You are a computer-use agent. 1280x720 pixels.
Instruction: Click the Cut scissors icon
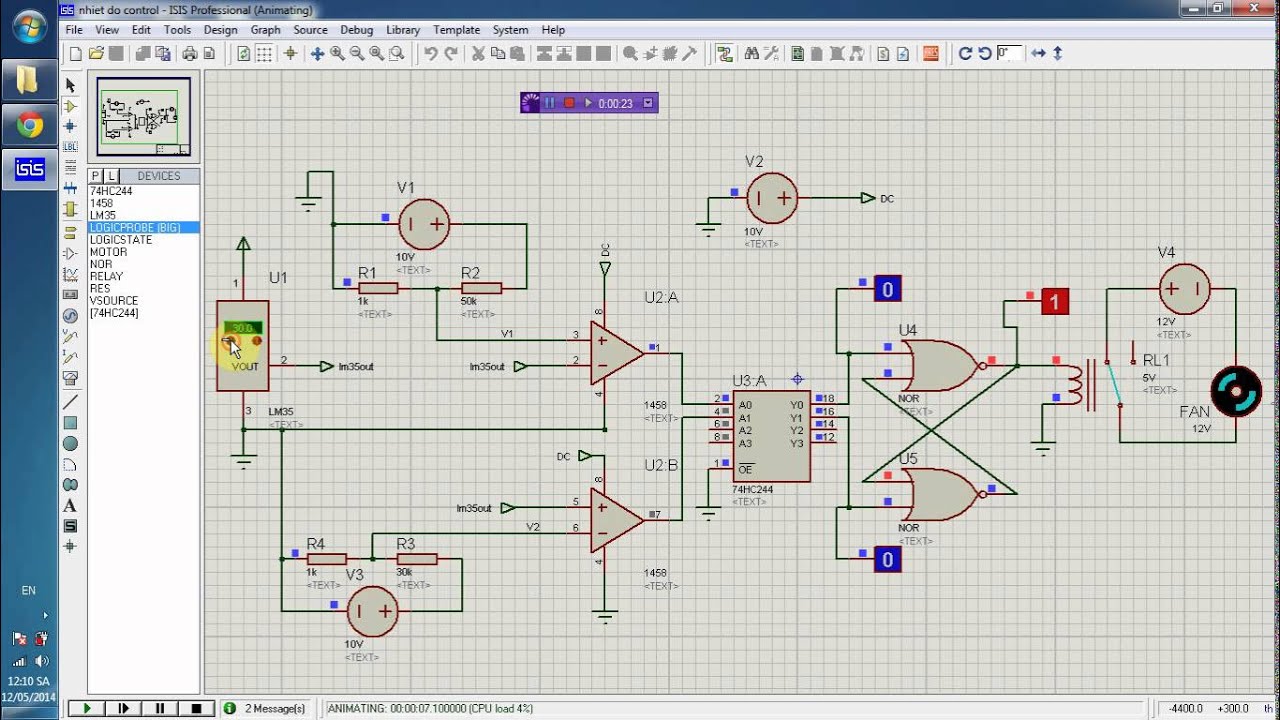[x=478, y=54]
